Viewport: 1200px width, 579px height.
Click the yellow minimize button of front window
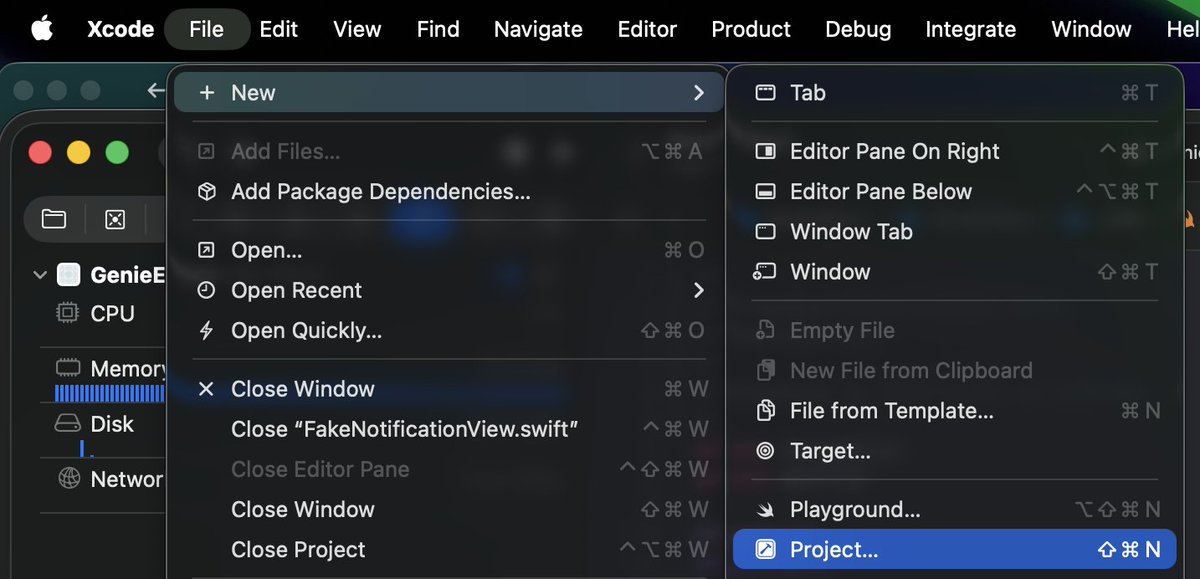[78, 152]
